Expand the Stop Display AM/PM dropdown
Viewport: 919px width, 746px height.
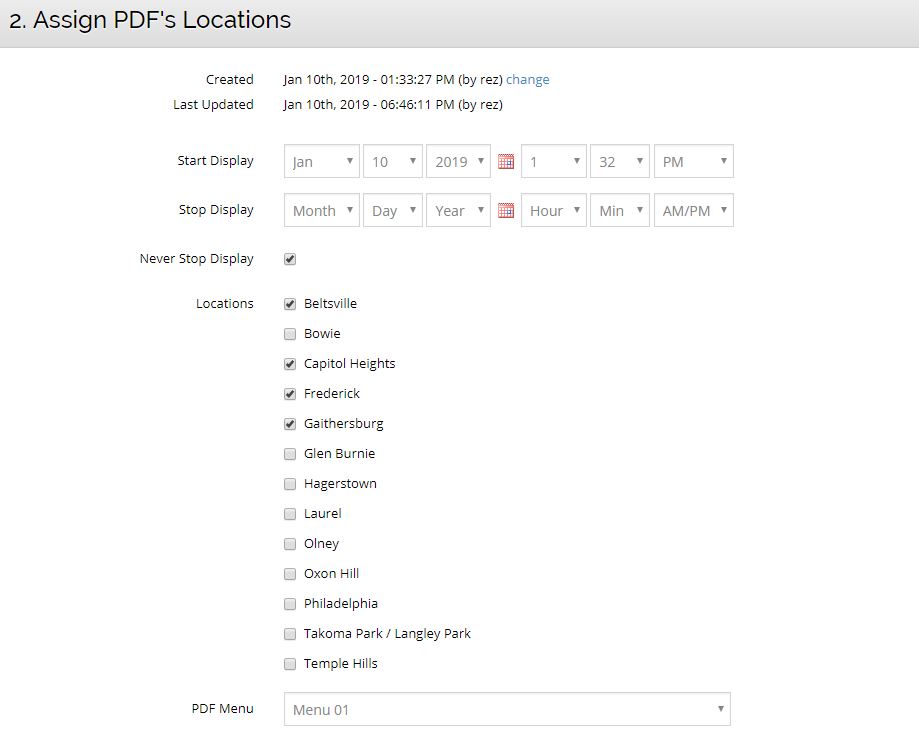click(x=693, y=210)
